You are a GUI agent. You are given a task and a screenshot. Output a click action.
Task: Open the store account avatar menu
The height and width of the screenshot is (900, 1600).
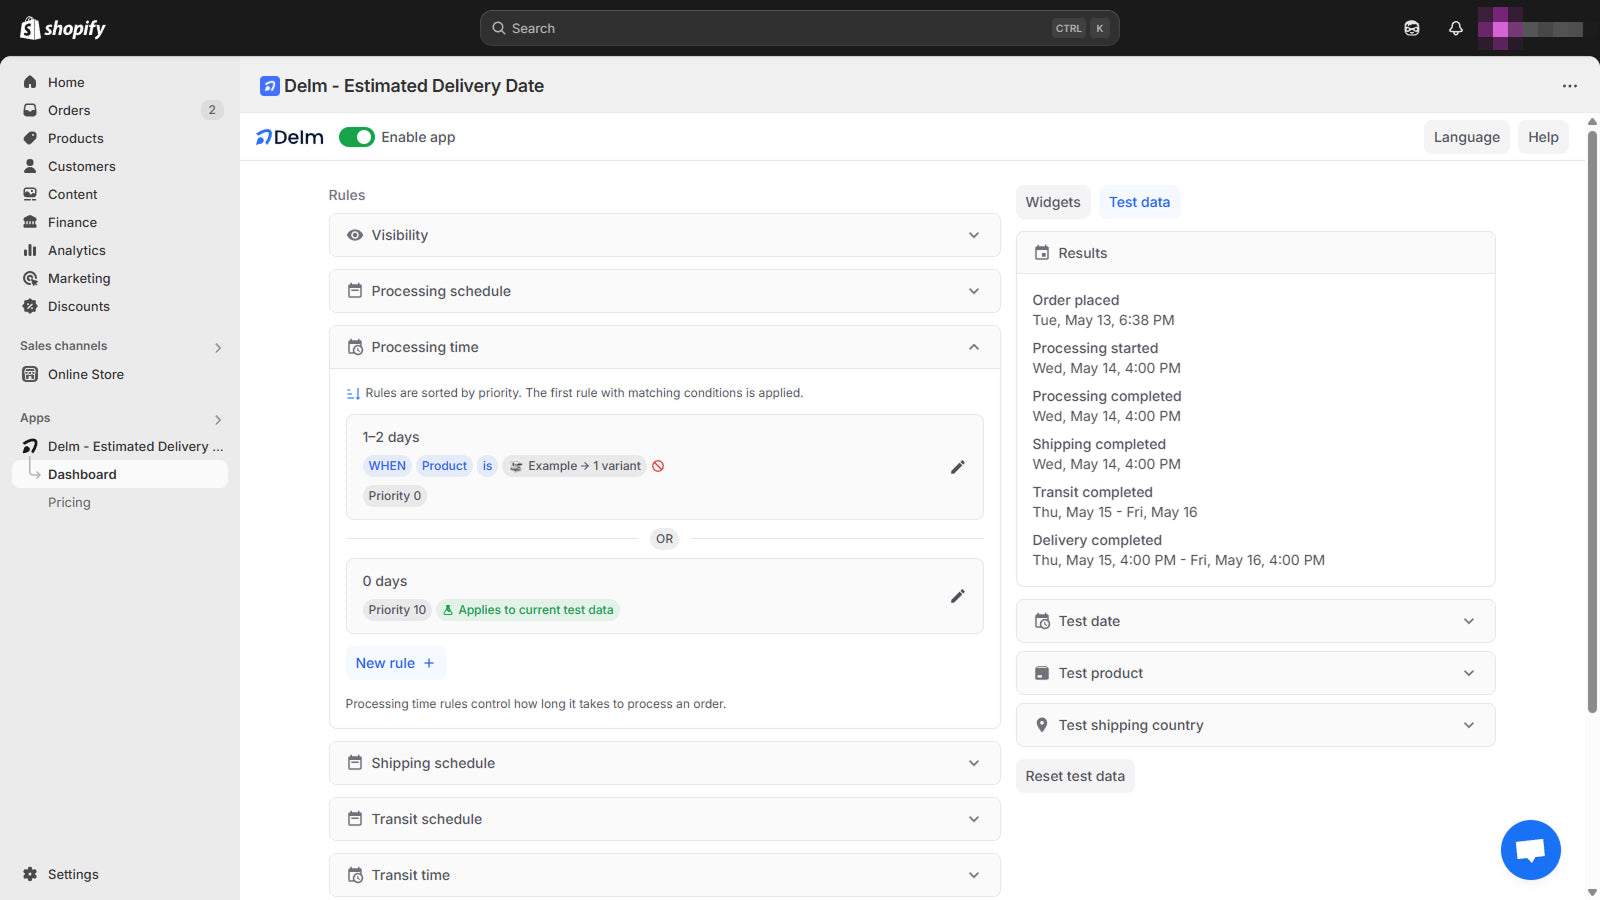[1530, 28]
